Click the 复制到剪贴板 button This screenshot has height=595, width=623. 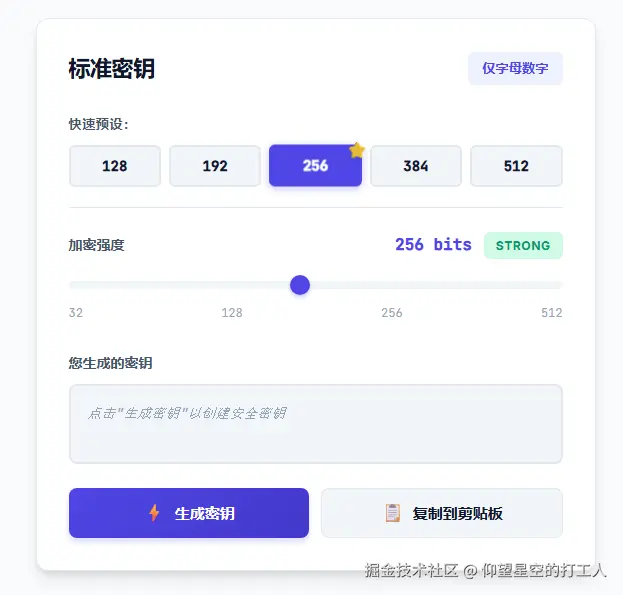442,513
